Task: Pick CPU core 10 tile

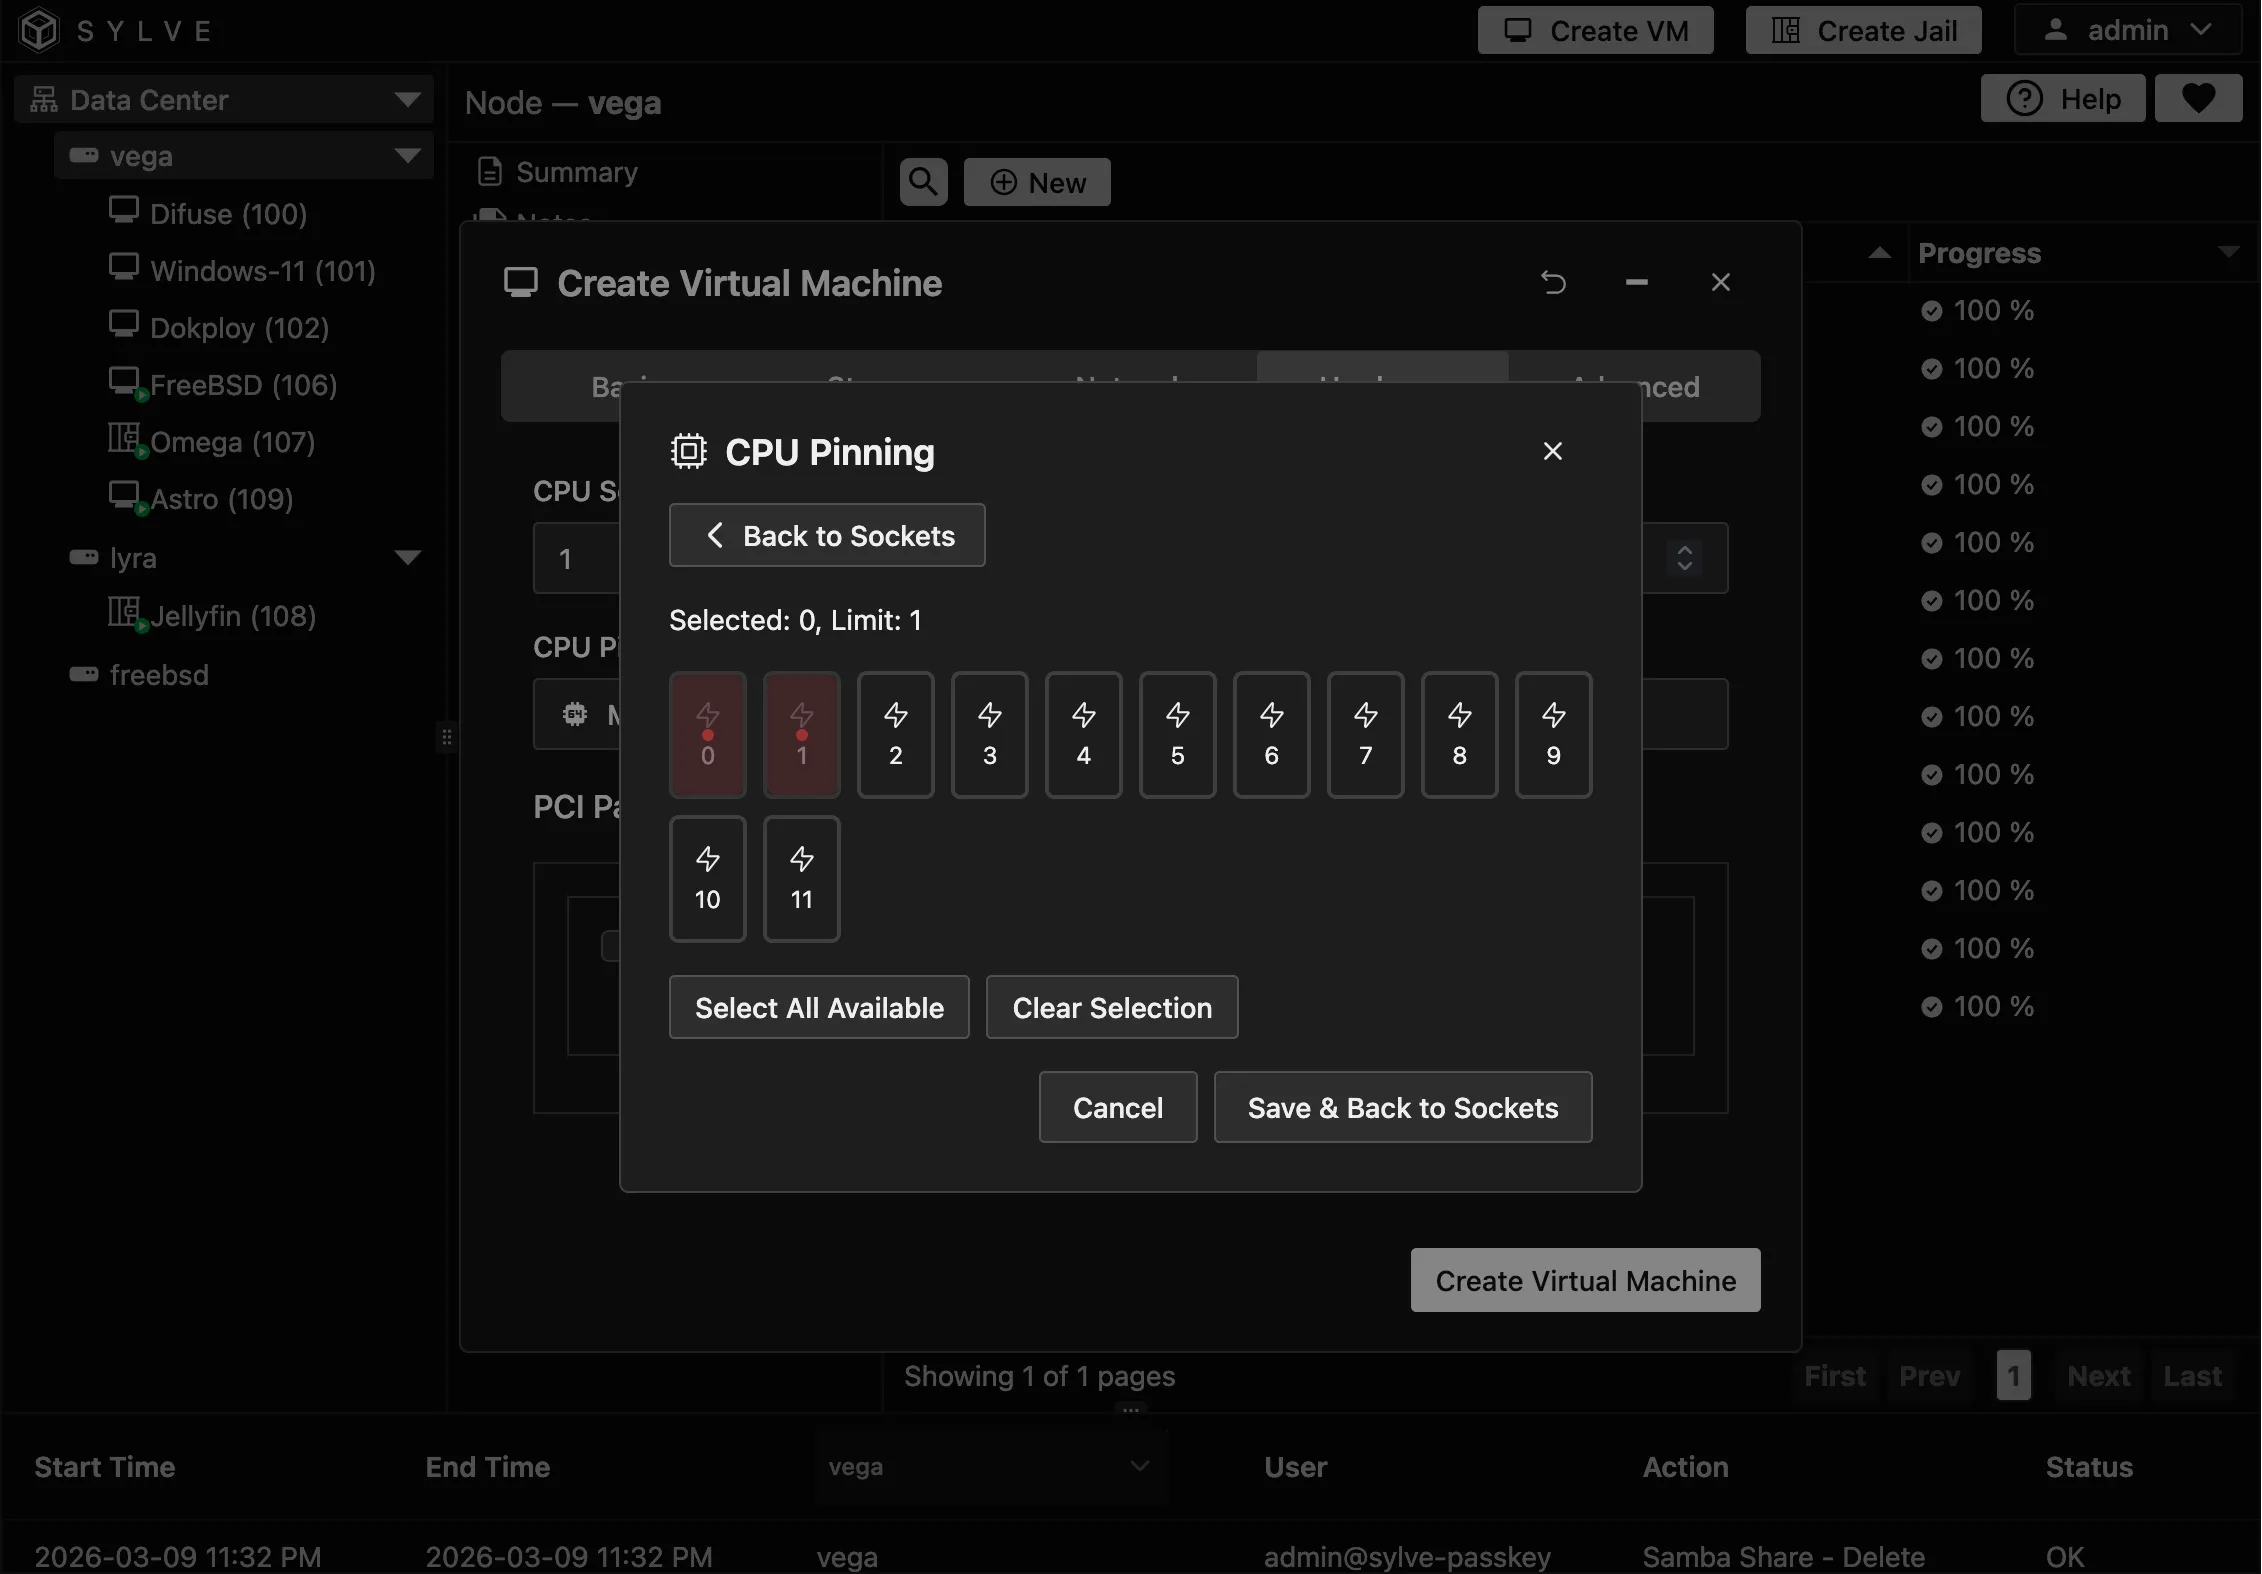Action: [x=707, y=878]
